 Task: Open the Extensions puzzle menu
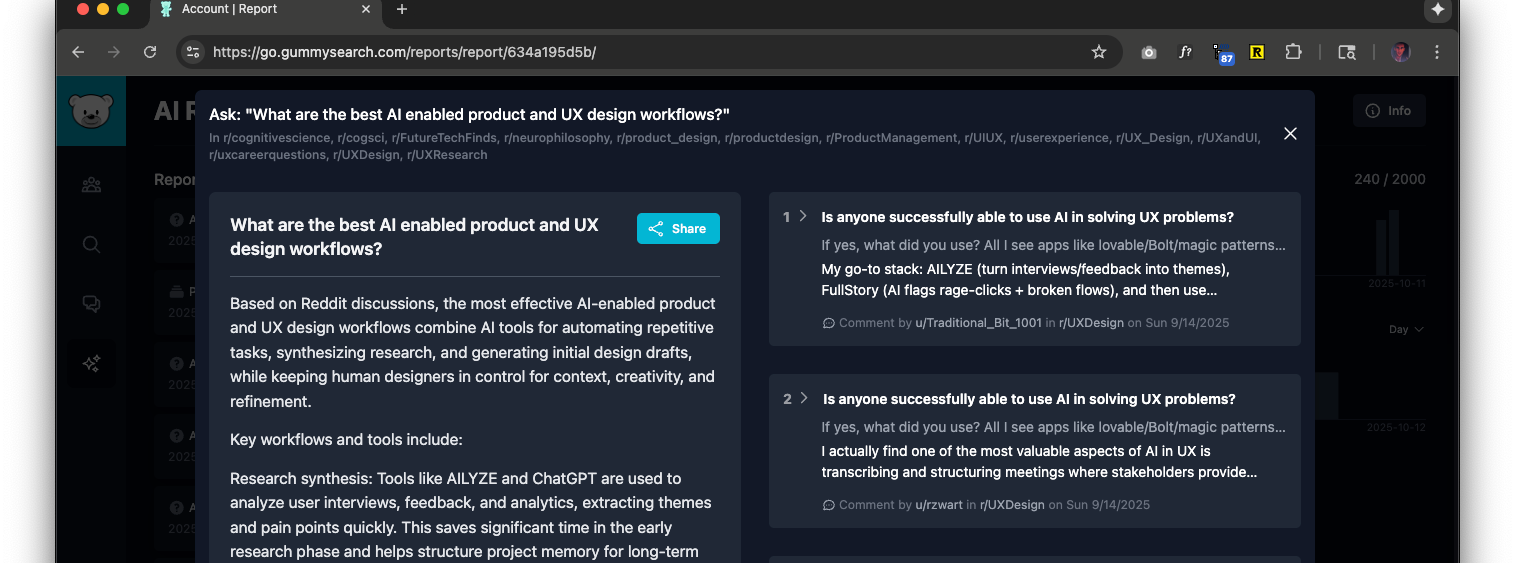1293,52
